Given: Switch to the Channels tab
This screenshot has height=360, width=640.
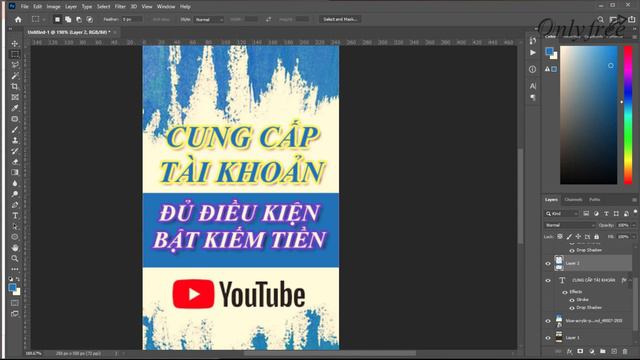Looking at the screenshot, I should tap(573, 200).
